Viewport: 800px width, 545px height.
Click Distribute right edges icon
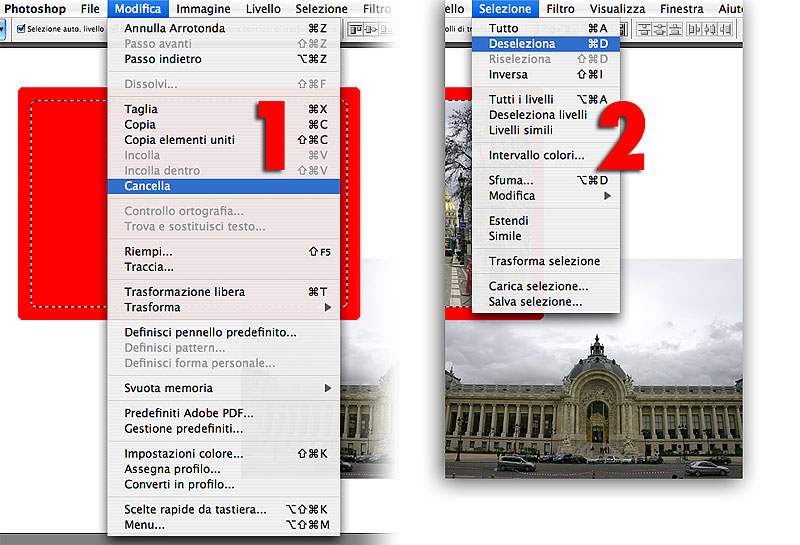tap(725, 30)
